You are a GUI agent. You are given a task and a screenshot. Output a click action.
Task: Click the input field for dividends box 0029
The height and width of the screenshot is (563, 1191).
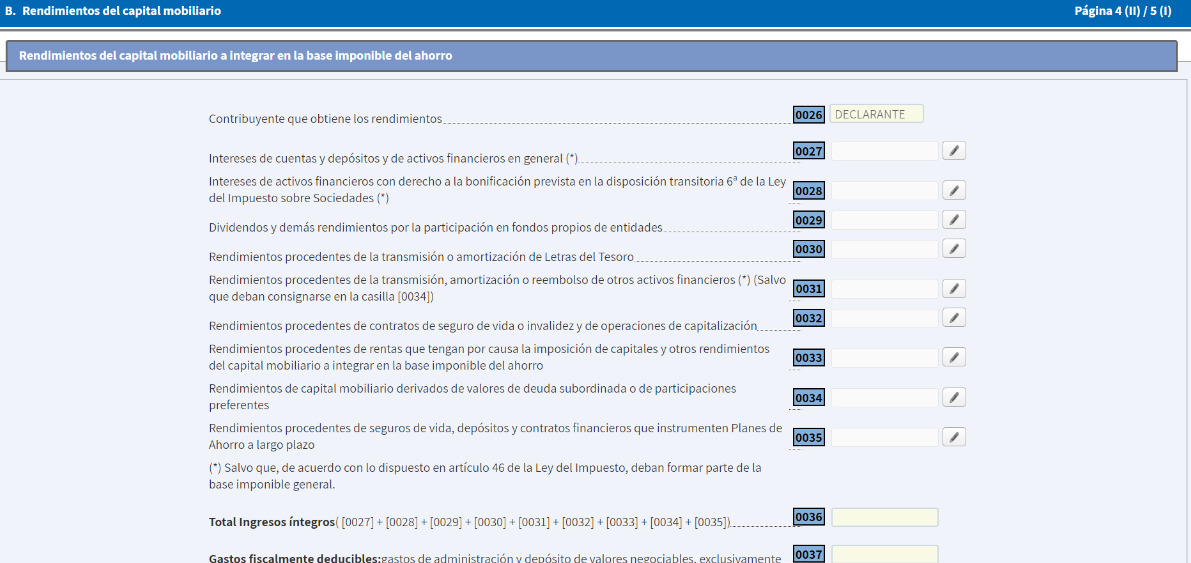(x=884, y=220)
